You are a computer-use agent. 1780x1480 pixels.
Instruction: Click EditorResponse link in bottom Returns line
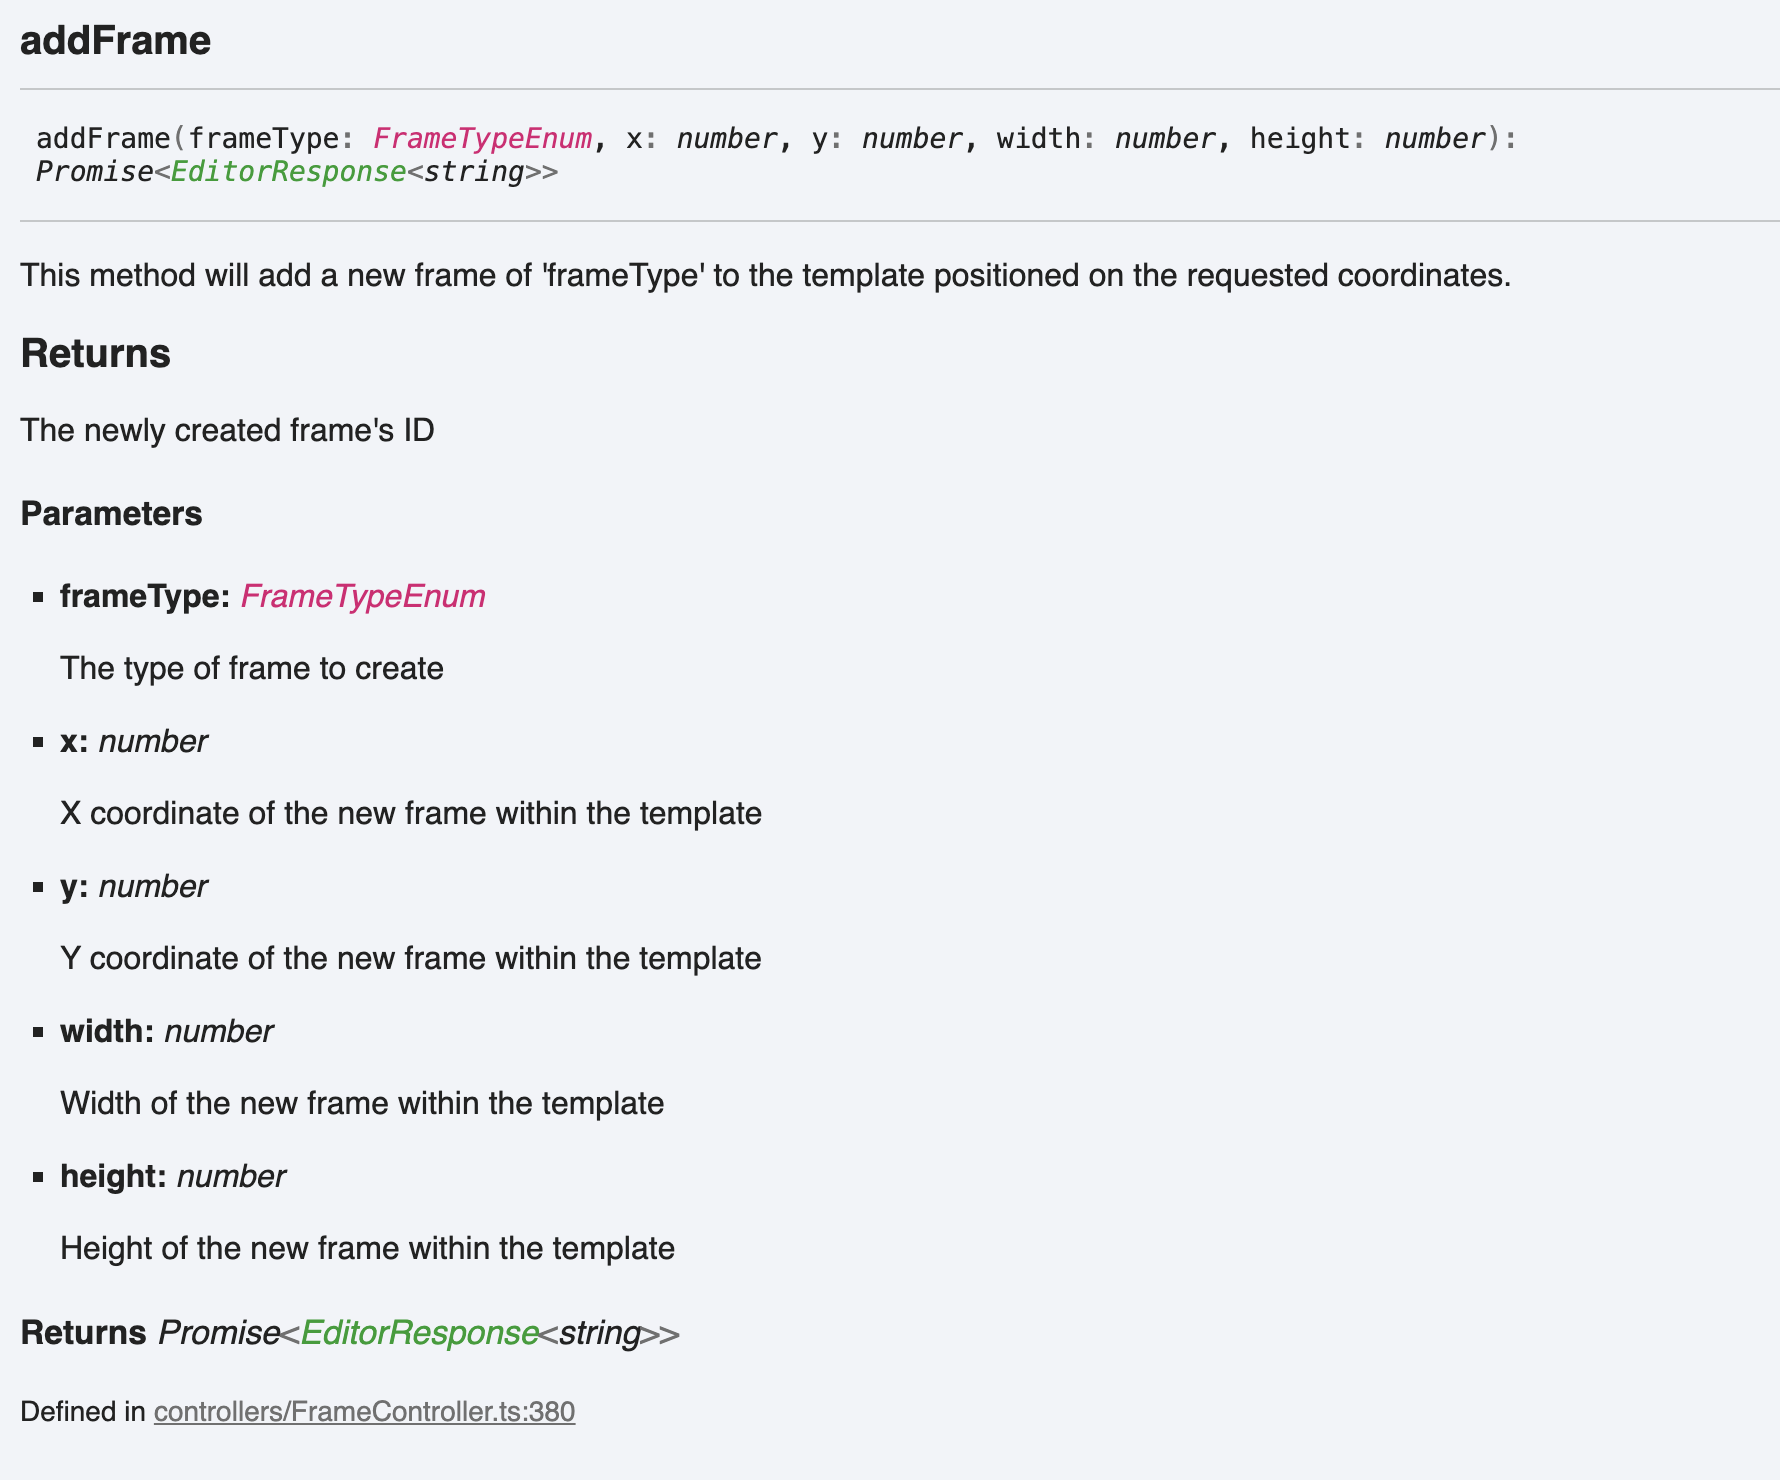click(x=419, y=1333)
